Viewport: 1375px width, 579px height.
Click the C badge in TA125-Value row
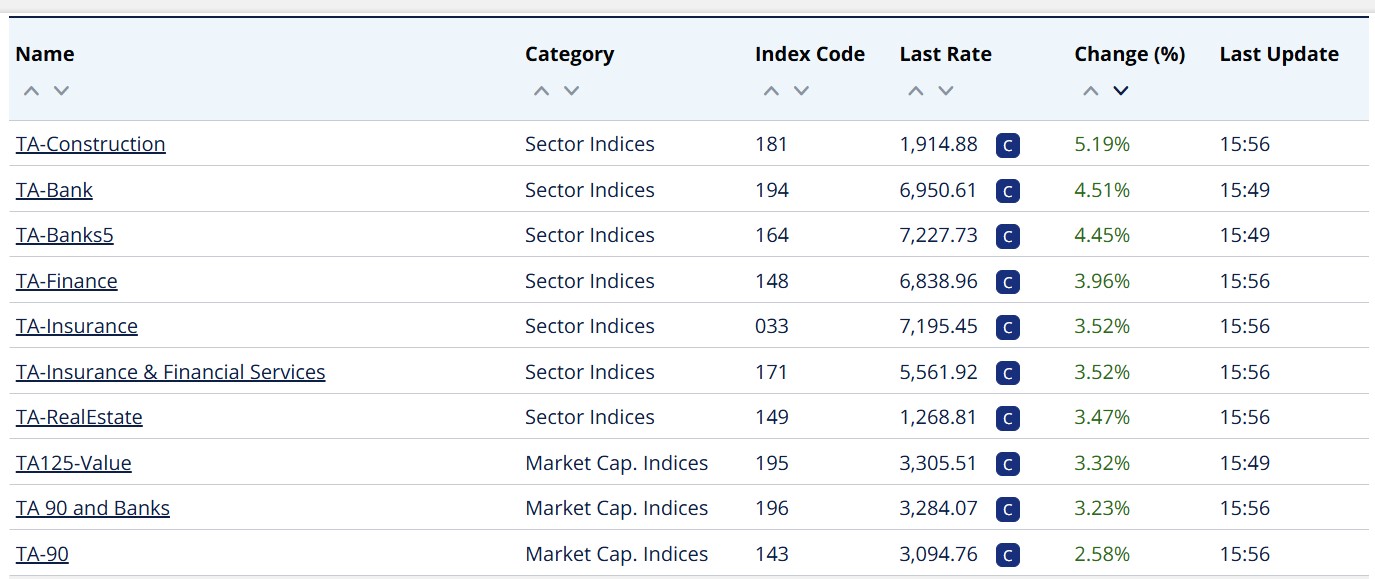pyautogui.click(x=1008, y=464)
